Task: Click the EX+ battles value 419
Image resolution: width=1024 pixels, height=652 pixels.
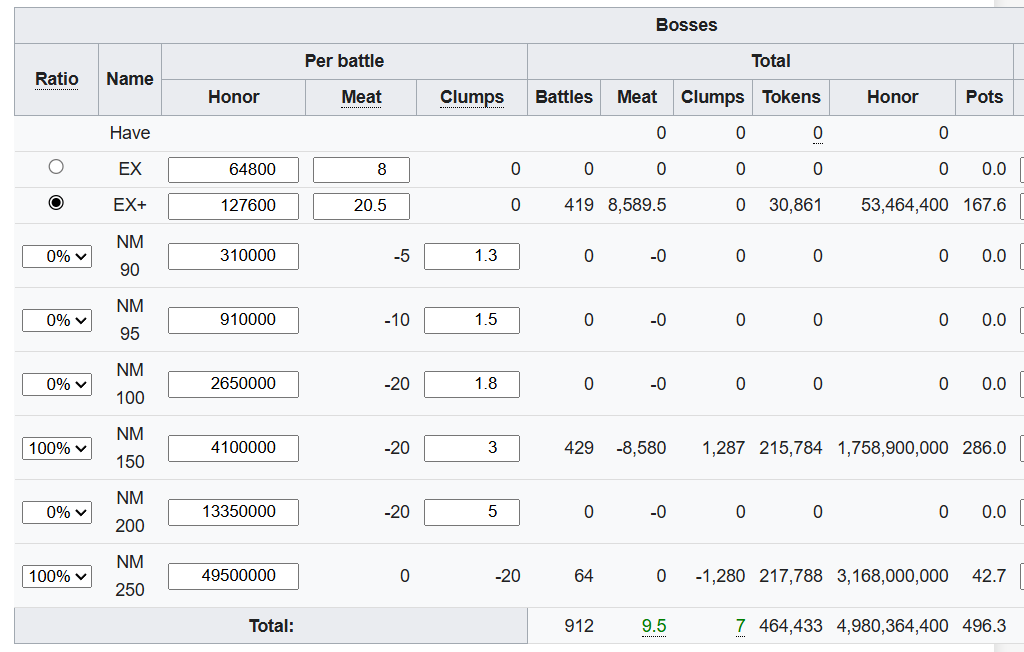Action: point(579,205)
